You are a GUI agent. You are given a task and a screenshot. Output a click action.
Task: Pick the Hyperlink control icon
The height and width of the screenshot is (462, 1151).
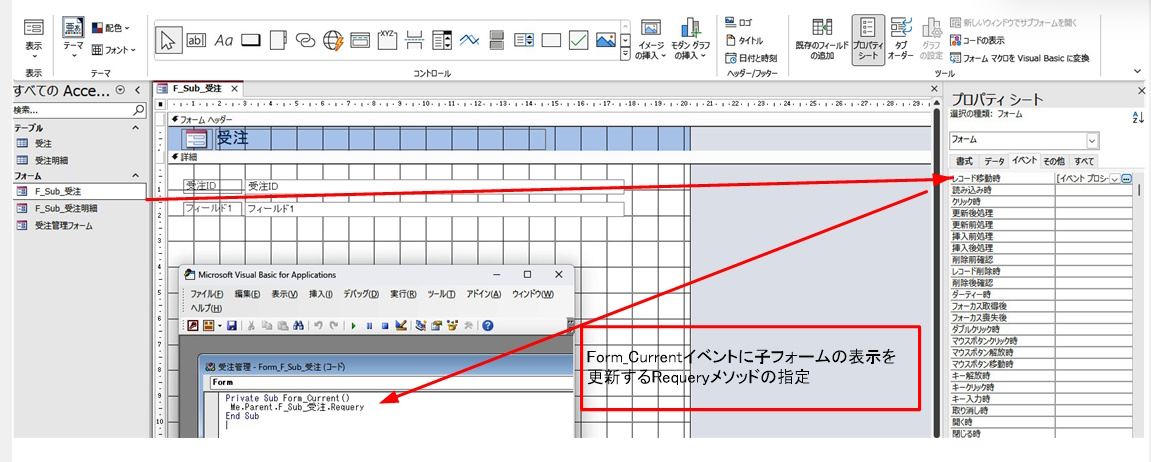(x=305, y=40)
